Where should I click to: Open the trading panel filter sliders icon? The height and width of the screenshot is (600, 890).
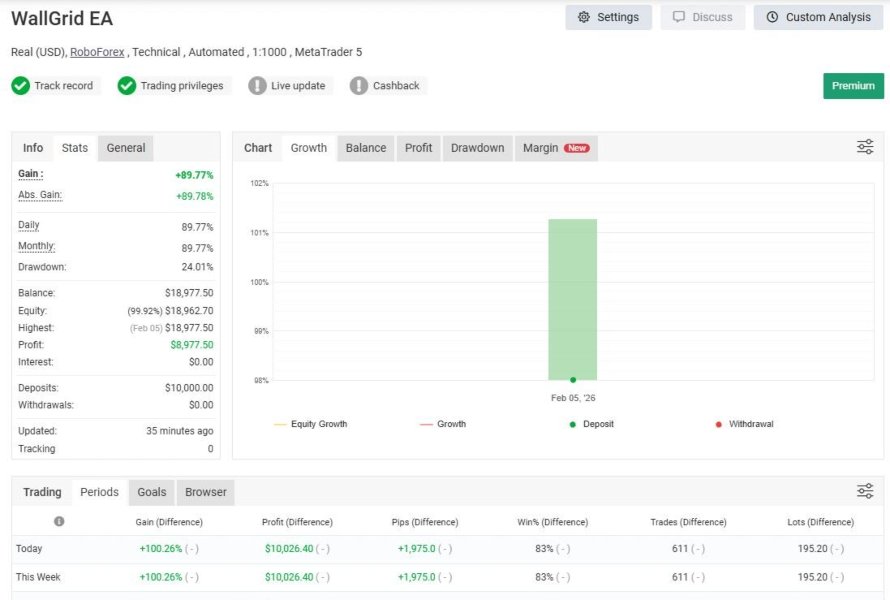tap(865, 491)
